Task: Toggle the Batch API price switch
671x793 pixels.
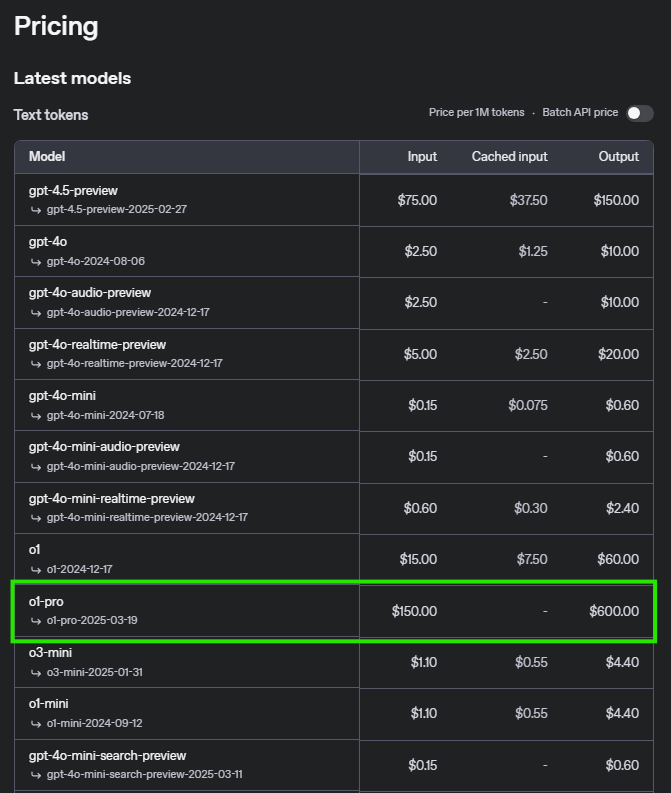Action: [640, 113]
